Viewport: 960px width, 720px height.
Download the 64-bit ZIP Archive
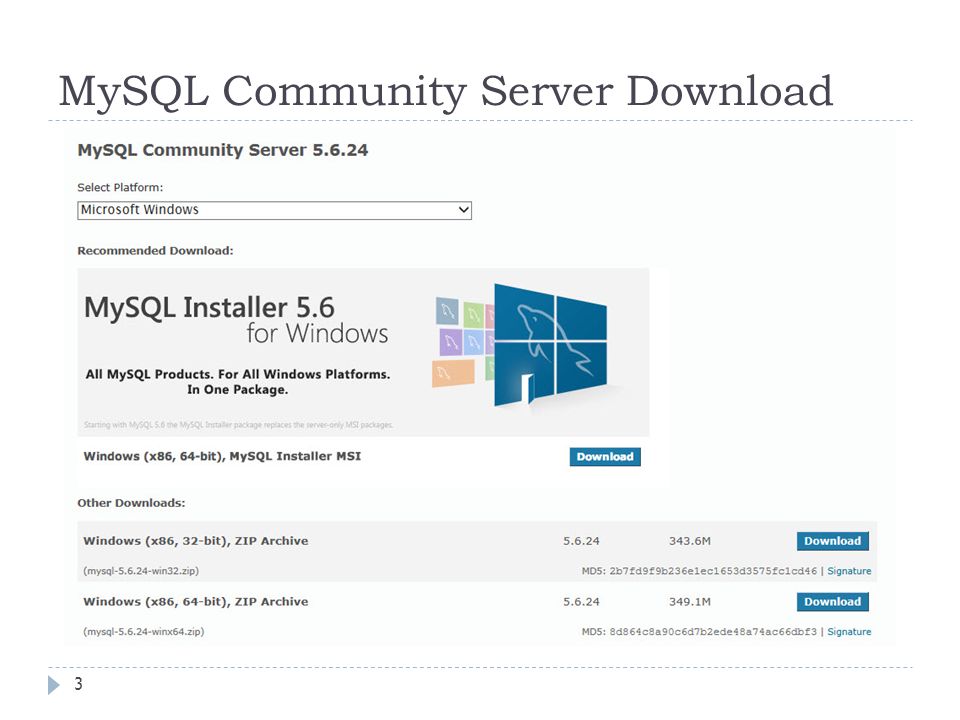click(x=832, y=602)
